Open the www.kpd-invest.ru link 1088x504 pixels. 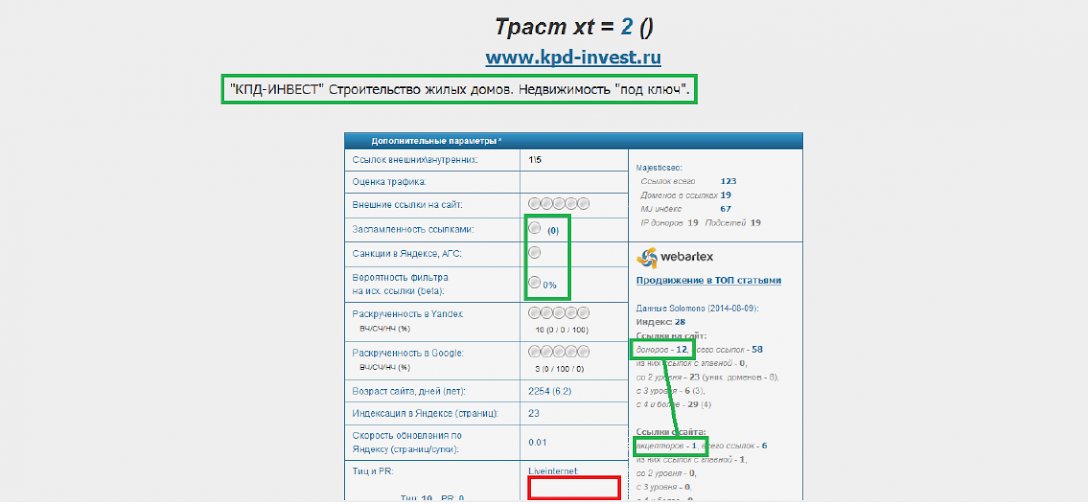(573, 58)
